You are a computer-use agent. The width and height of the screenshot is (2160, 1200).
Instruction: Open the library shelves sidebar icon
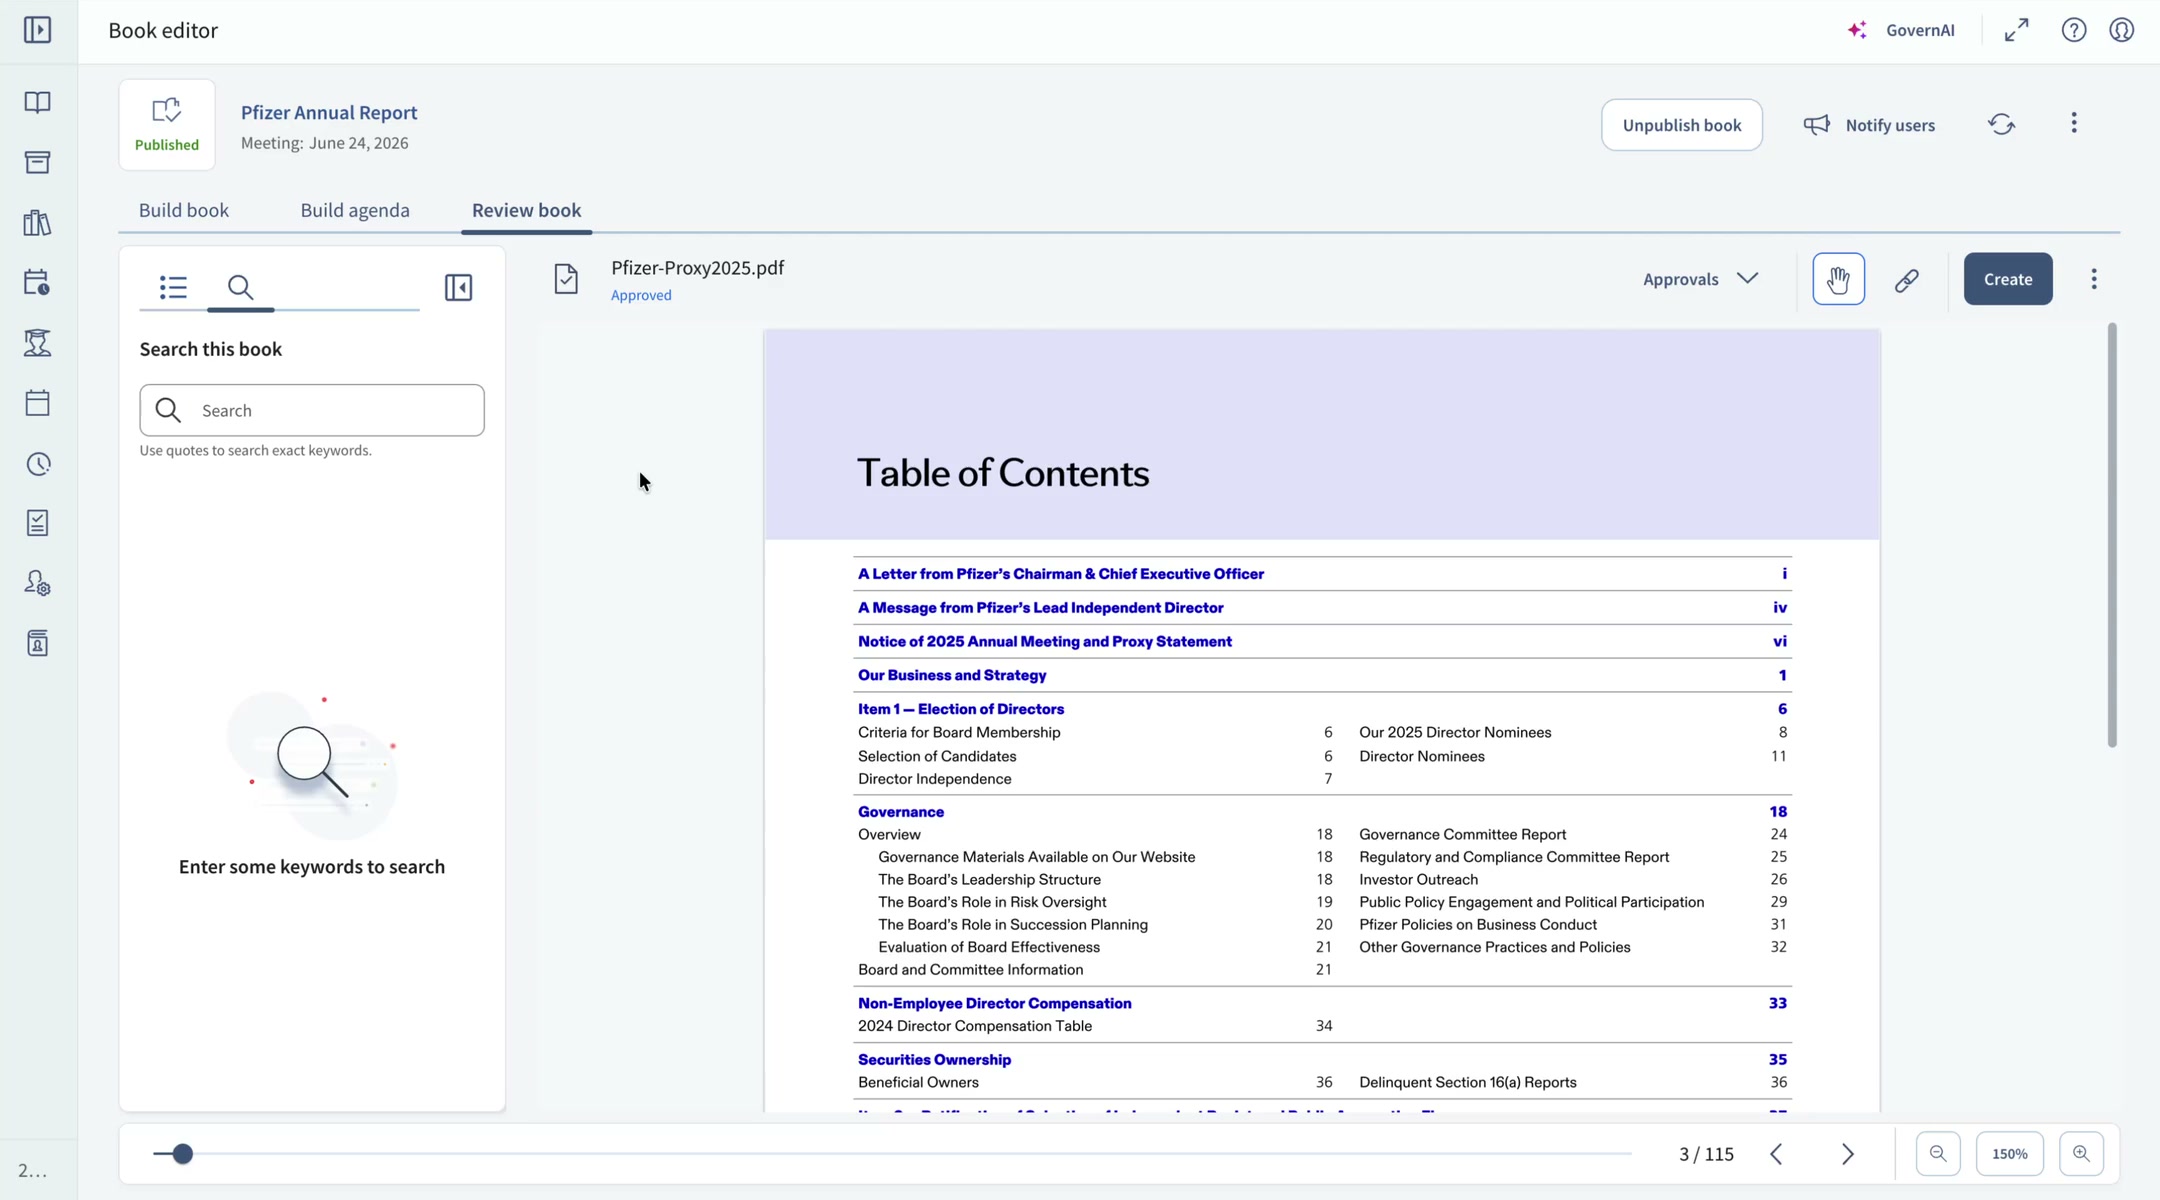pos(37,222)
